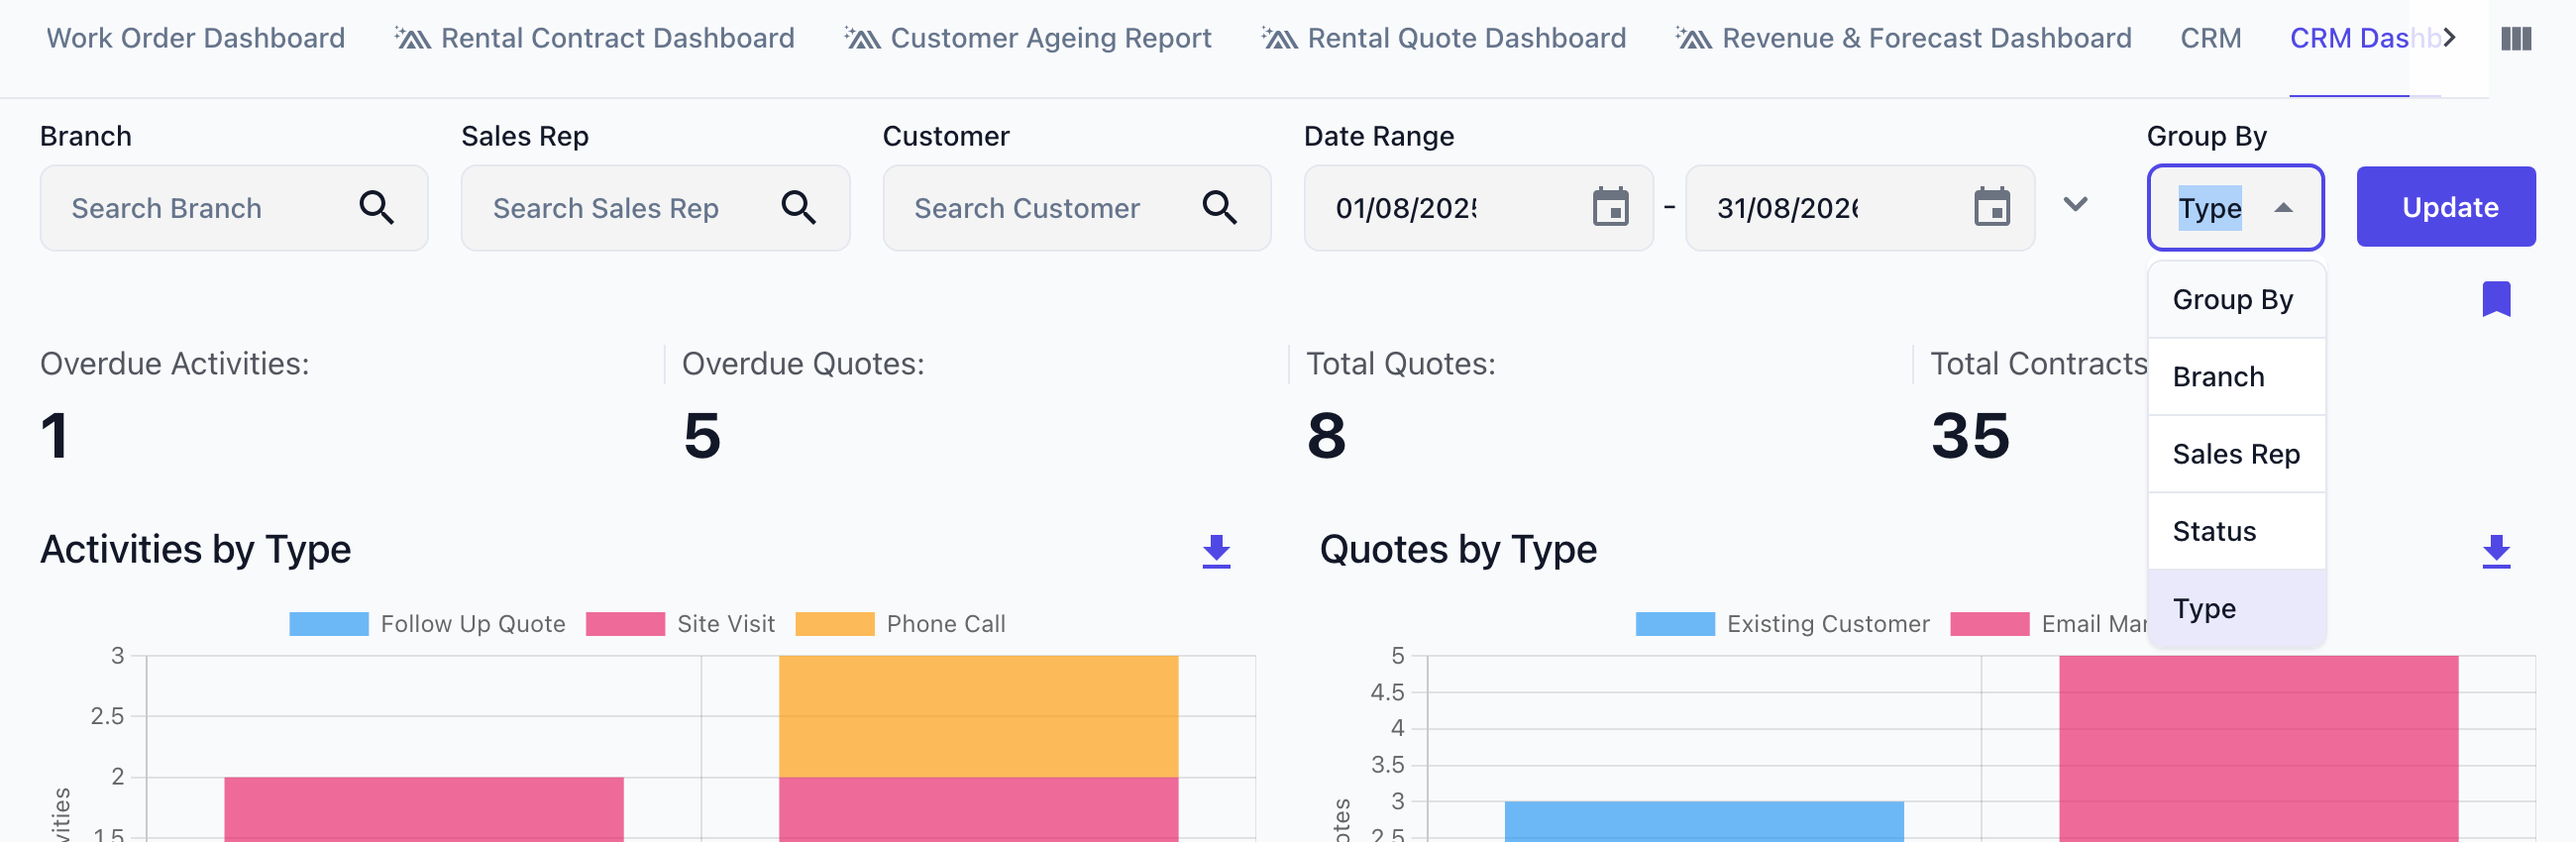Select Status in the Group By list
The width and height of the screenshot is (2576, 842).
click(2236, 531)
